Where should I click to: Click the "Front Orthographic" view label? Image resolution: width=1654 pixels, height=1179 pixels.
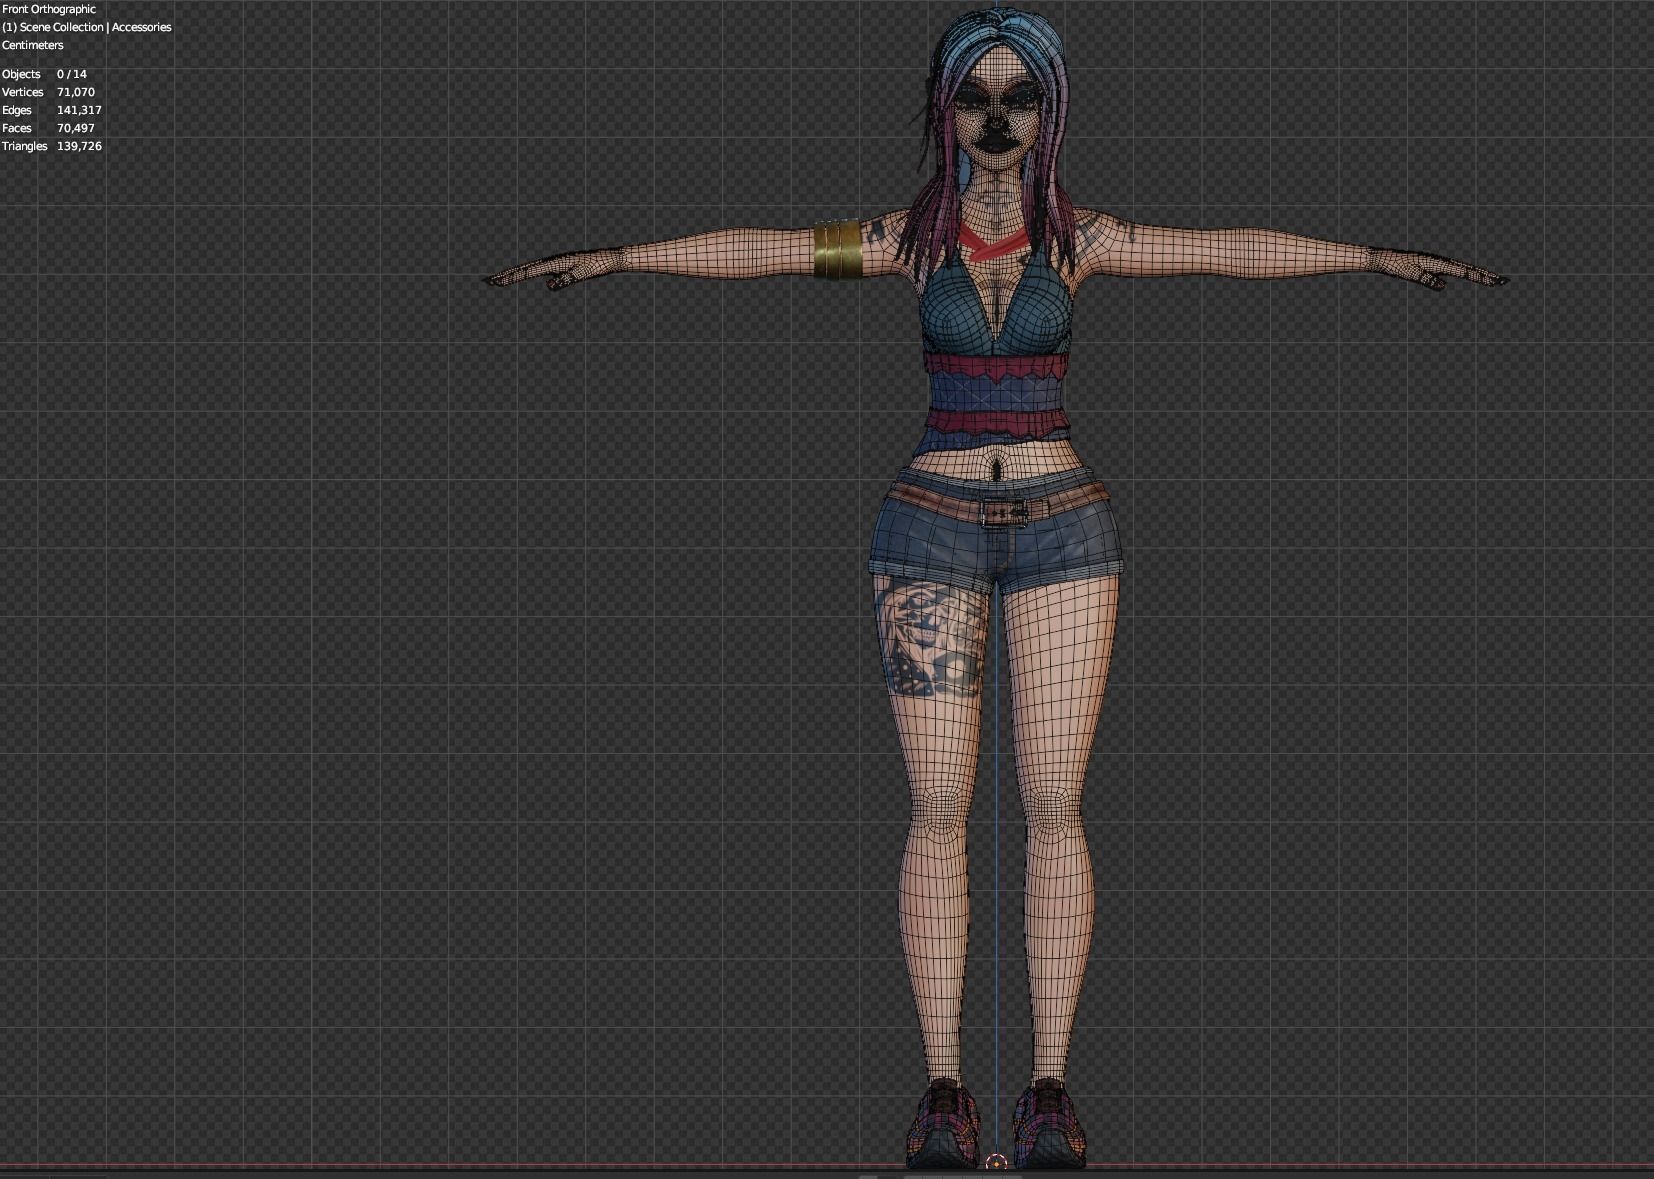pyautogui.click(x=49, y=9)
